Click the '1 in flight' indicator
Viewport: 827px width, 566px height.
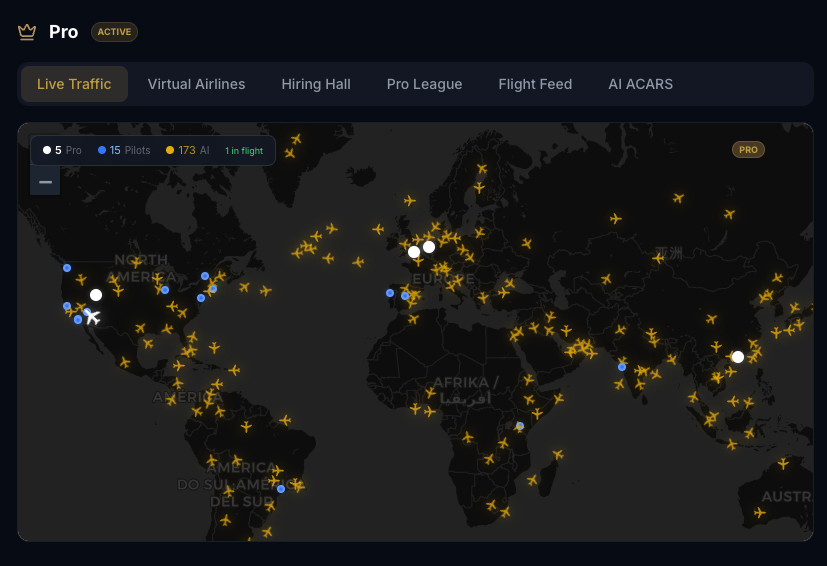tap(244, 151)
